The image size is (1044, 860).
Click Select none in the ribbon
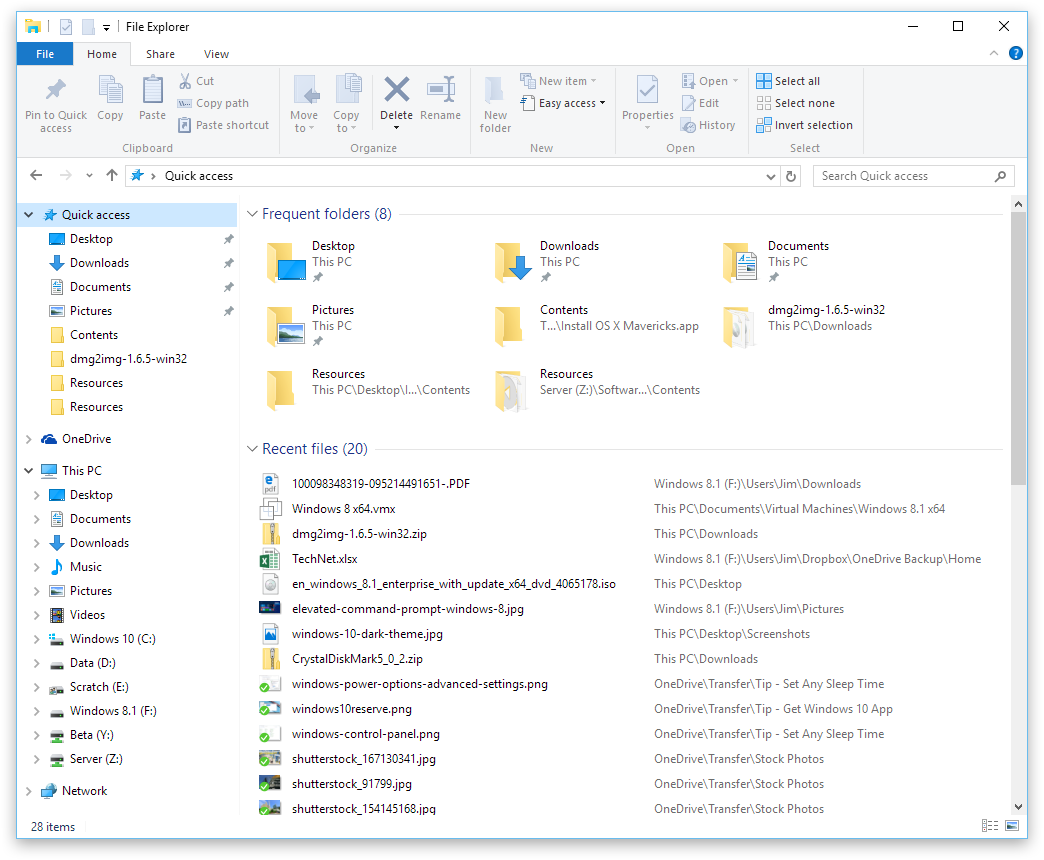click(796, 103)
